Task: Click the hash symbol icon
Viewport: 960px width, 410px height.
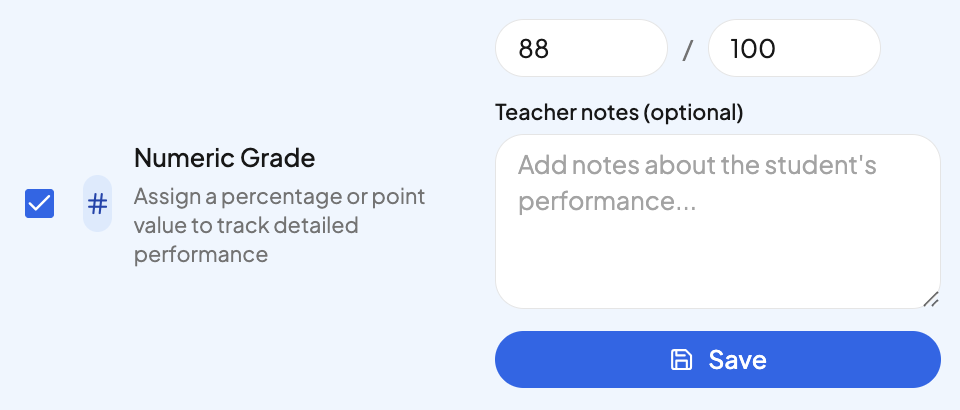Action: [x=97, y=204]
